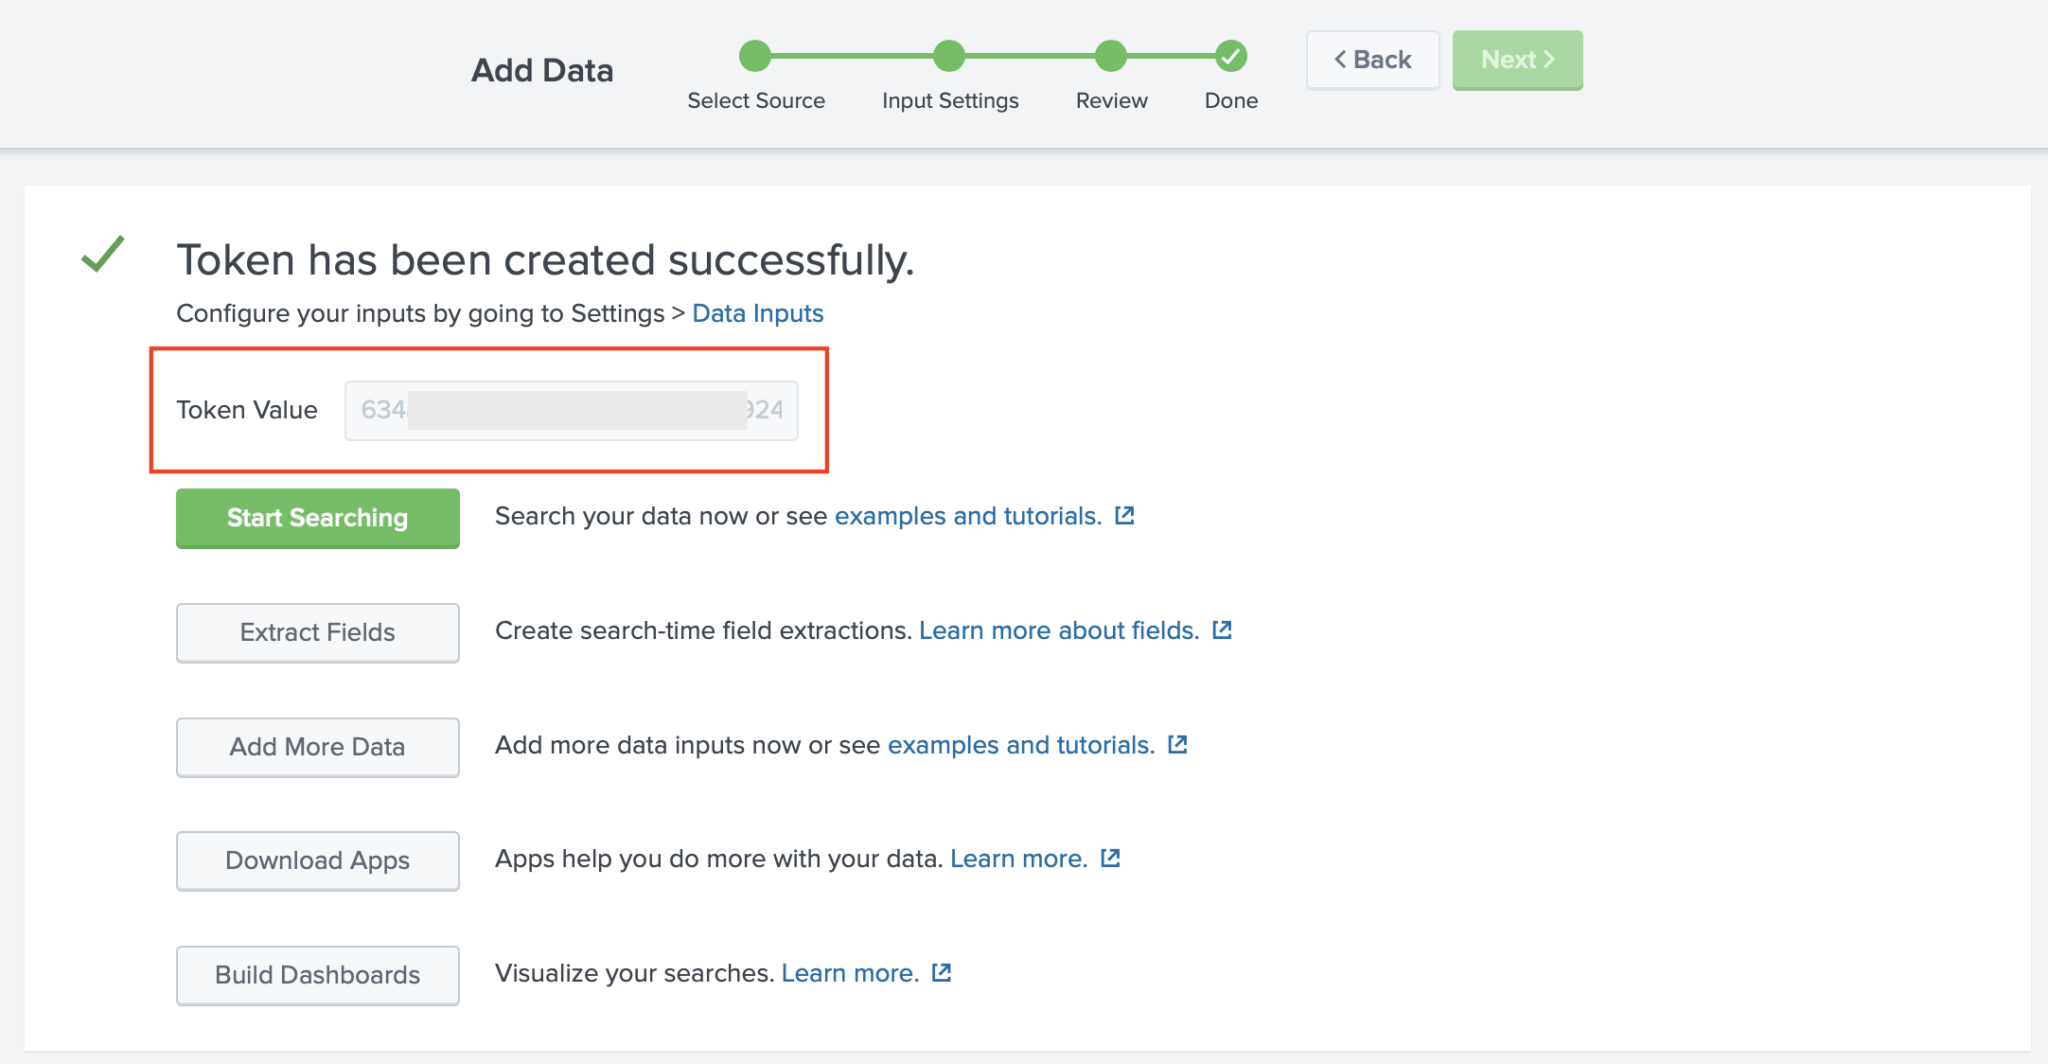This screenshot has width=2048, height=1064.
Task: Open external link next to Add More Data tutorials
Action: [1177, 744]
